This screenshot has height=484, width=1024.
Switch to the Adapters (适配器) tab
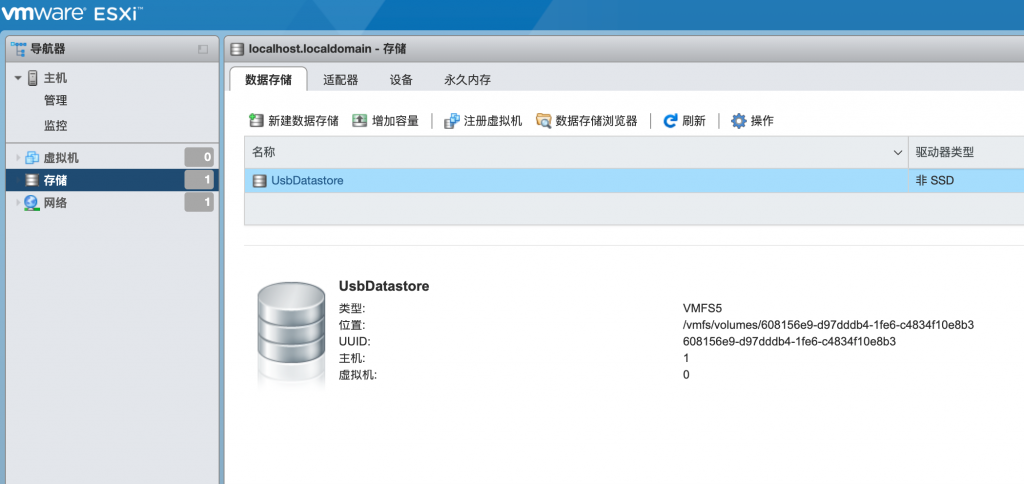(341, 80)
